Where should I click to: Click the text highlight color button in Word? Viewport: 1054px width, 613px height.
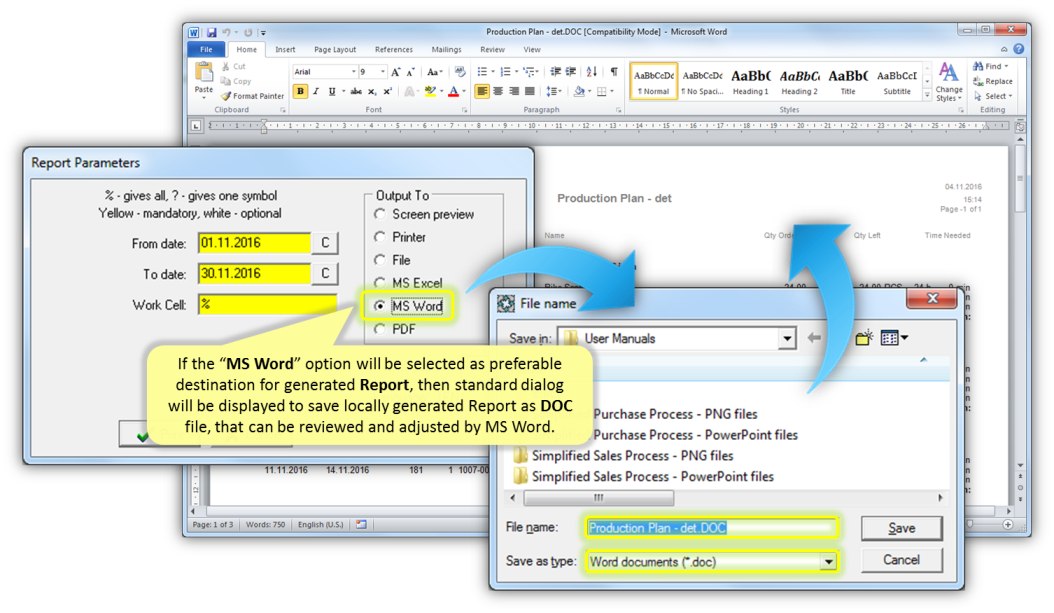click(x=430, y=91)
